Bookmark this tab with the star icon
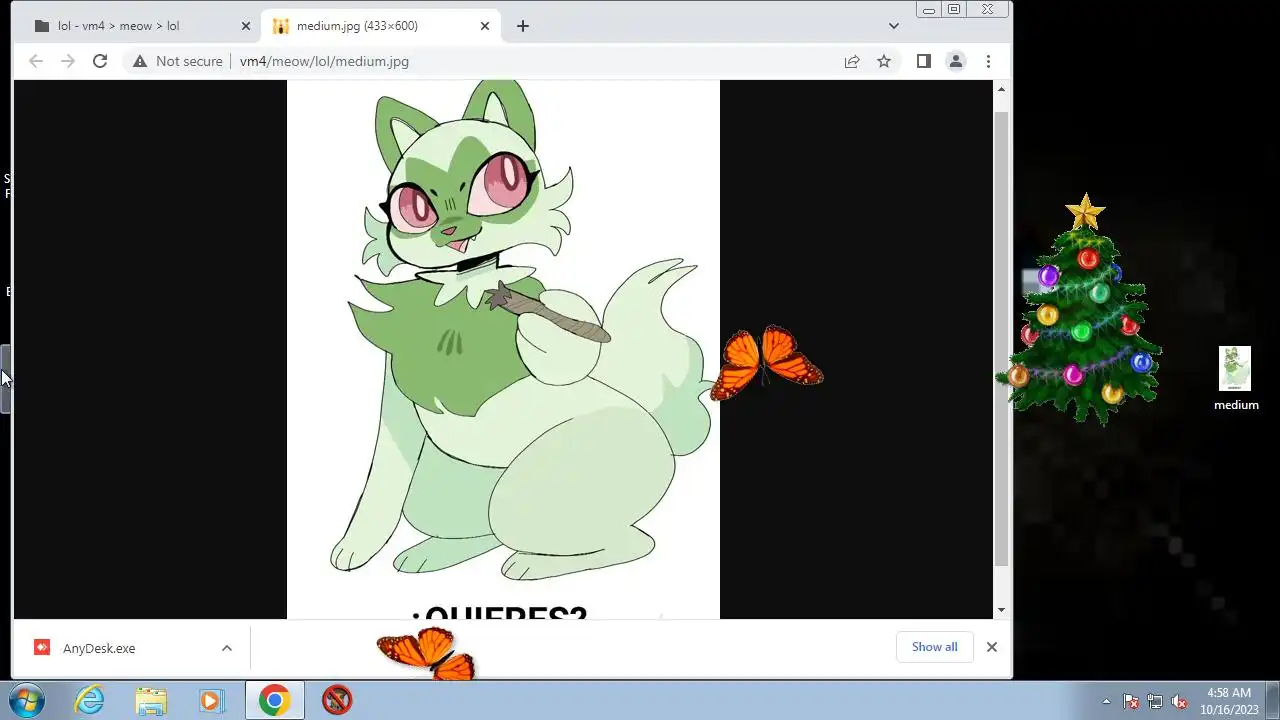 point(884,61)
